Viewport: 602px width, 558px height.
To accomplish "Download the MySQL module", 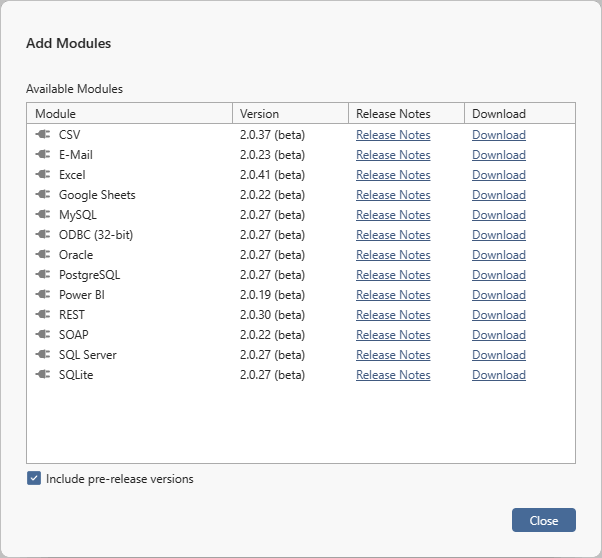I will 499,215.
